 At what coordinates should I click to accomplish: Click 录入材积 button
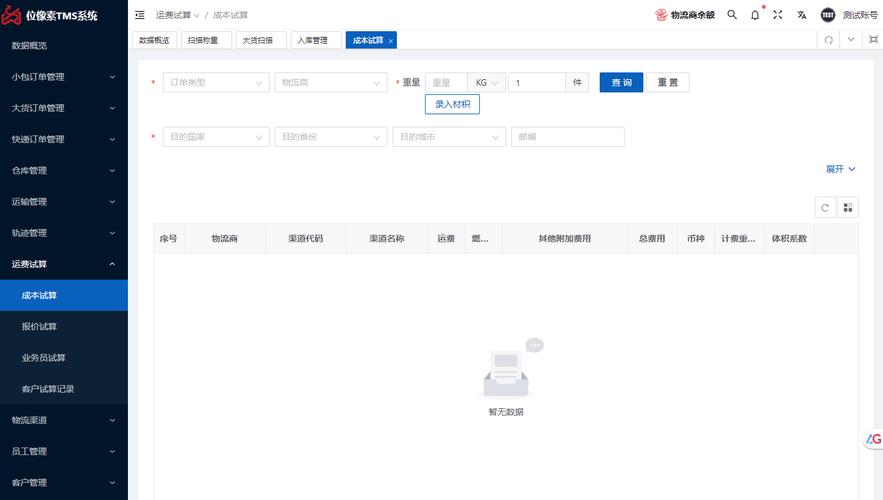coord(452,104)
